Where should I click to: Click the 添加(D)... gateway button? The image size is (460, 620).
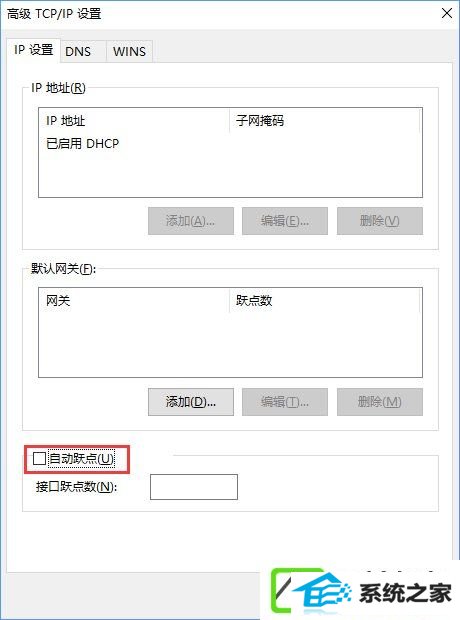click(191, 402)
